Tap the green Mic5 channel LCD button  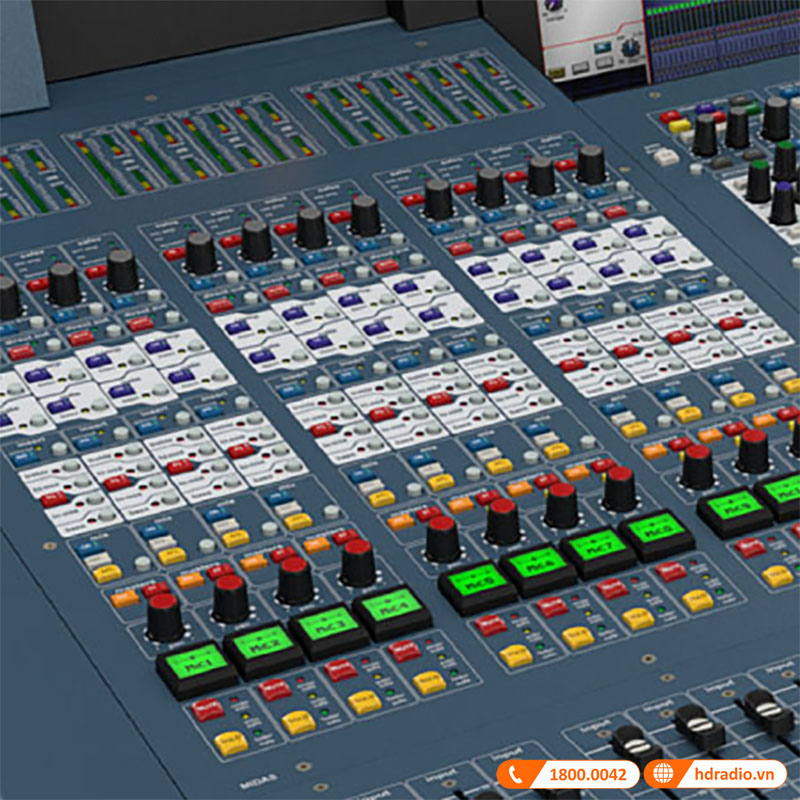[476, 579]
